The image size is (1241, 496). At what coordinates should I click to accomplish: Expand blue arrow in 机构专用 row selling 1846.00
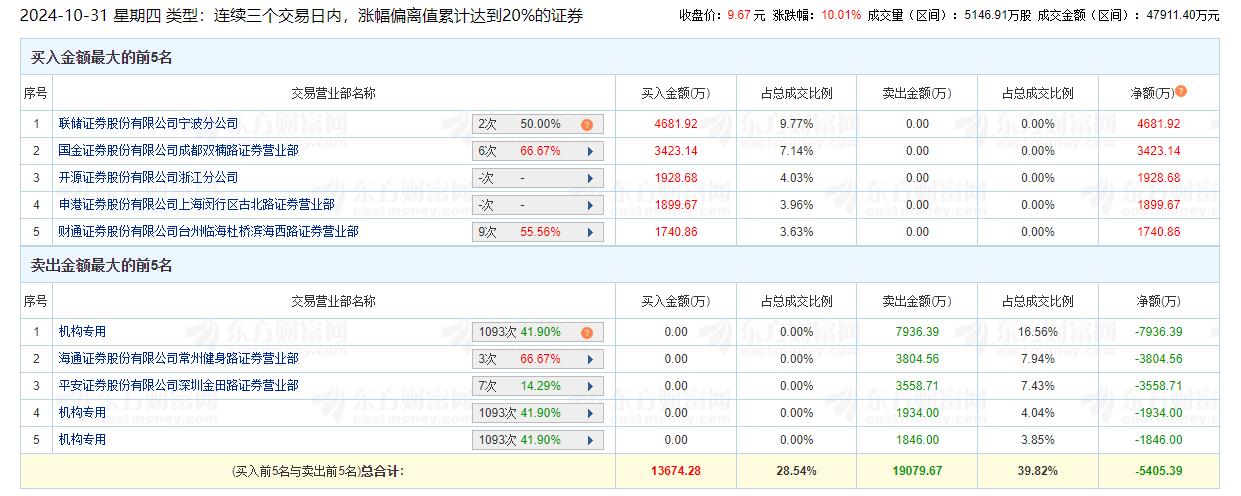coord(590,441)
